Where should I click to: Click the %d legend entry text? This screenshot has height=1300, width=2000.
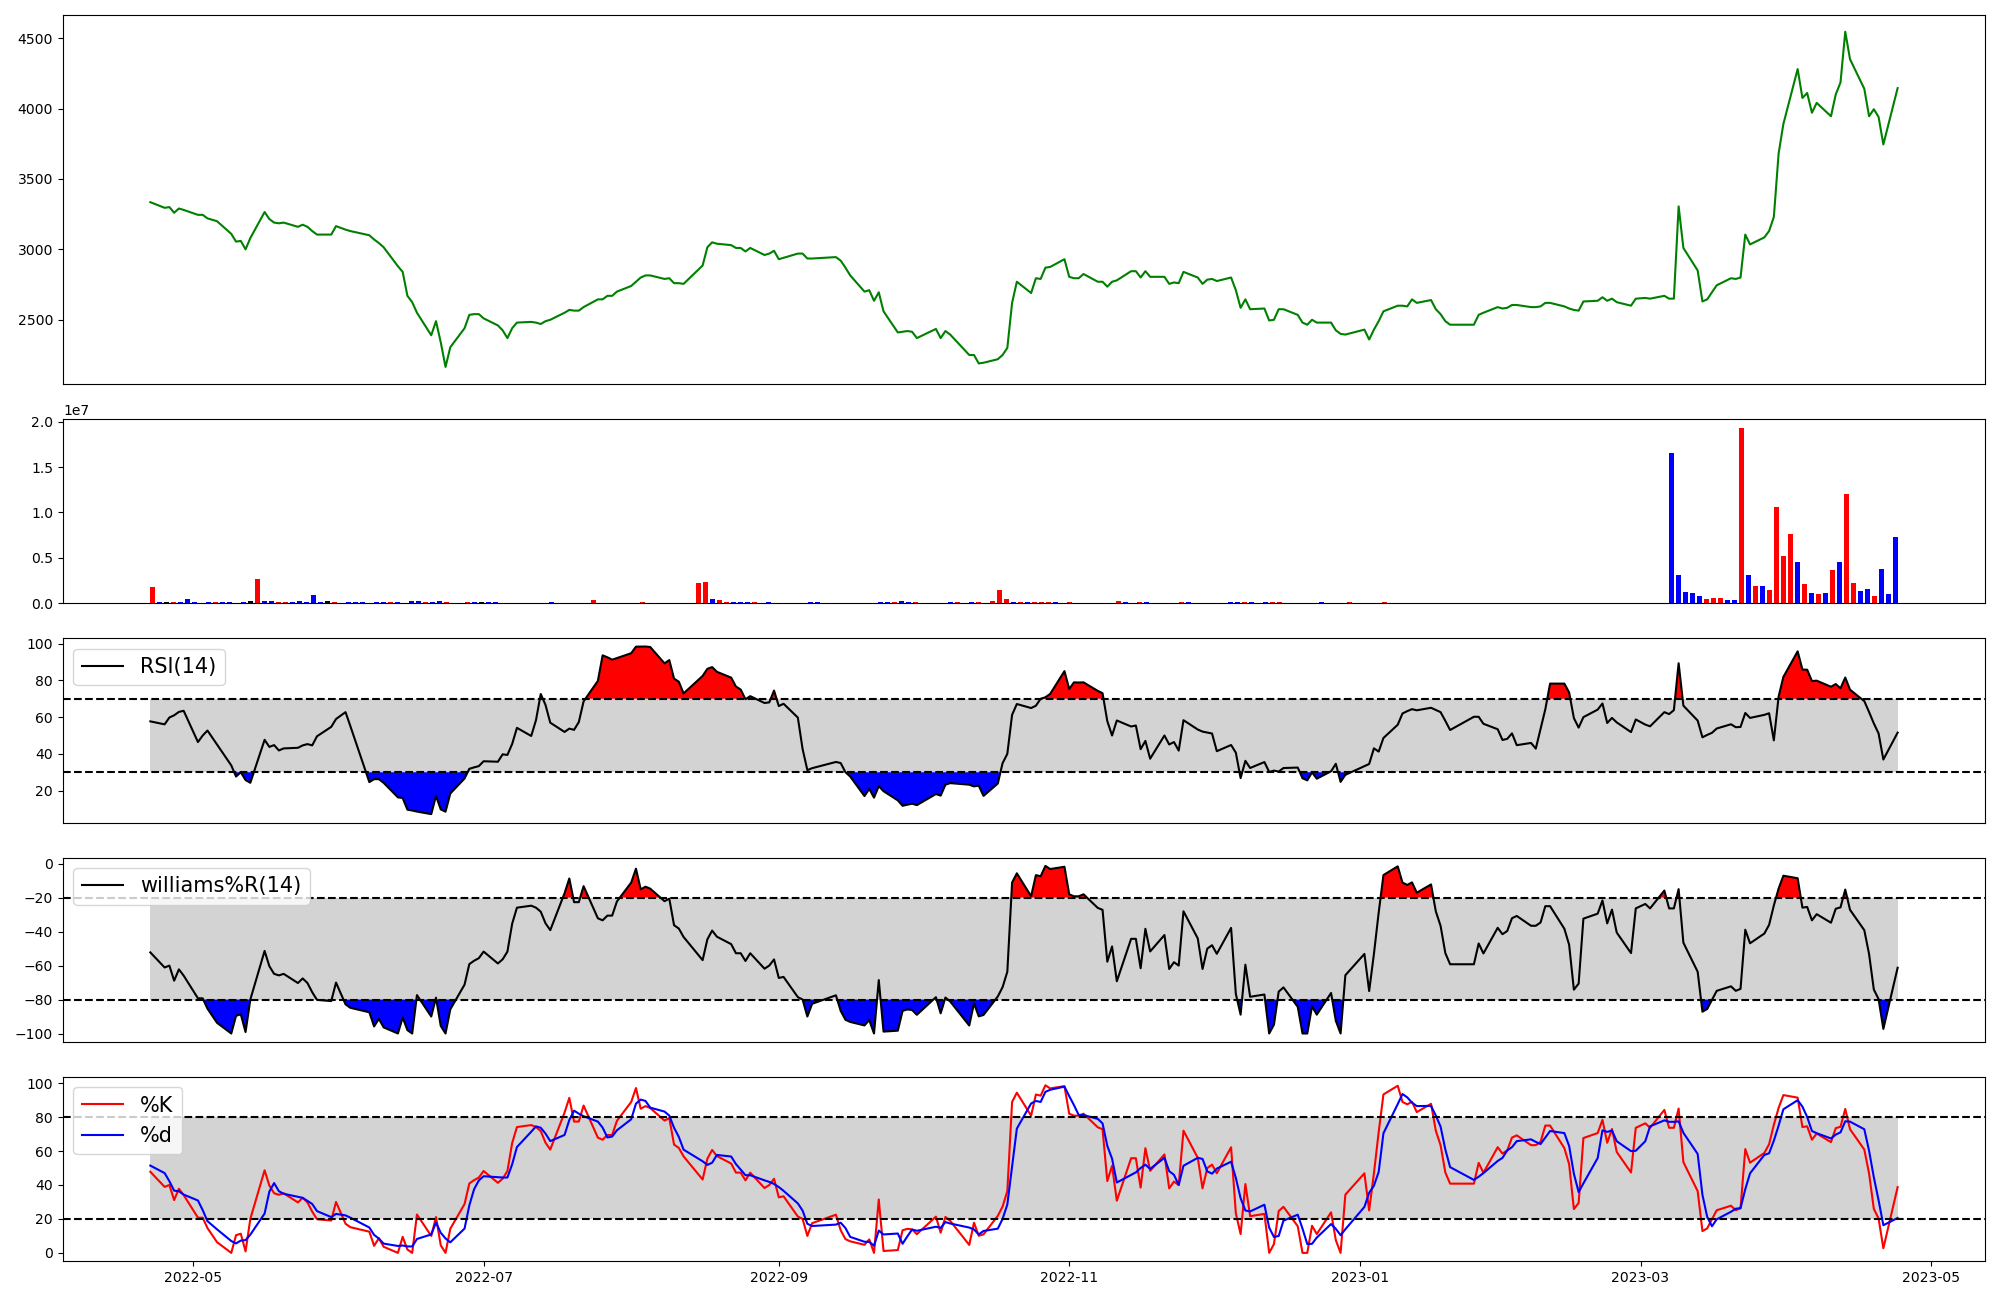[155, 1135]
